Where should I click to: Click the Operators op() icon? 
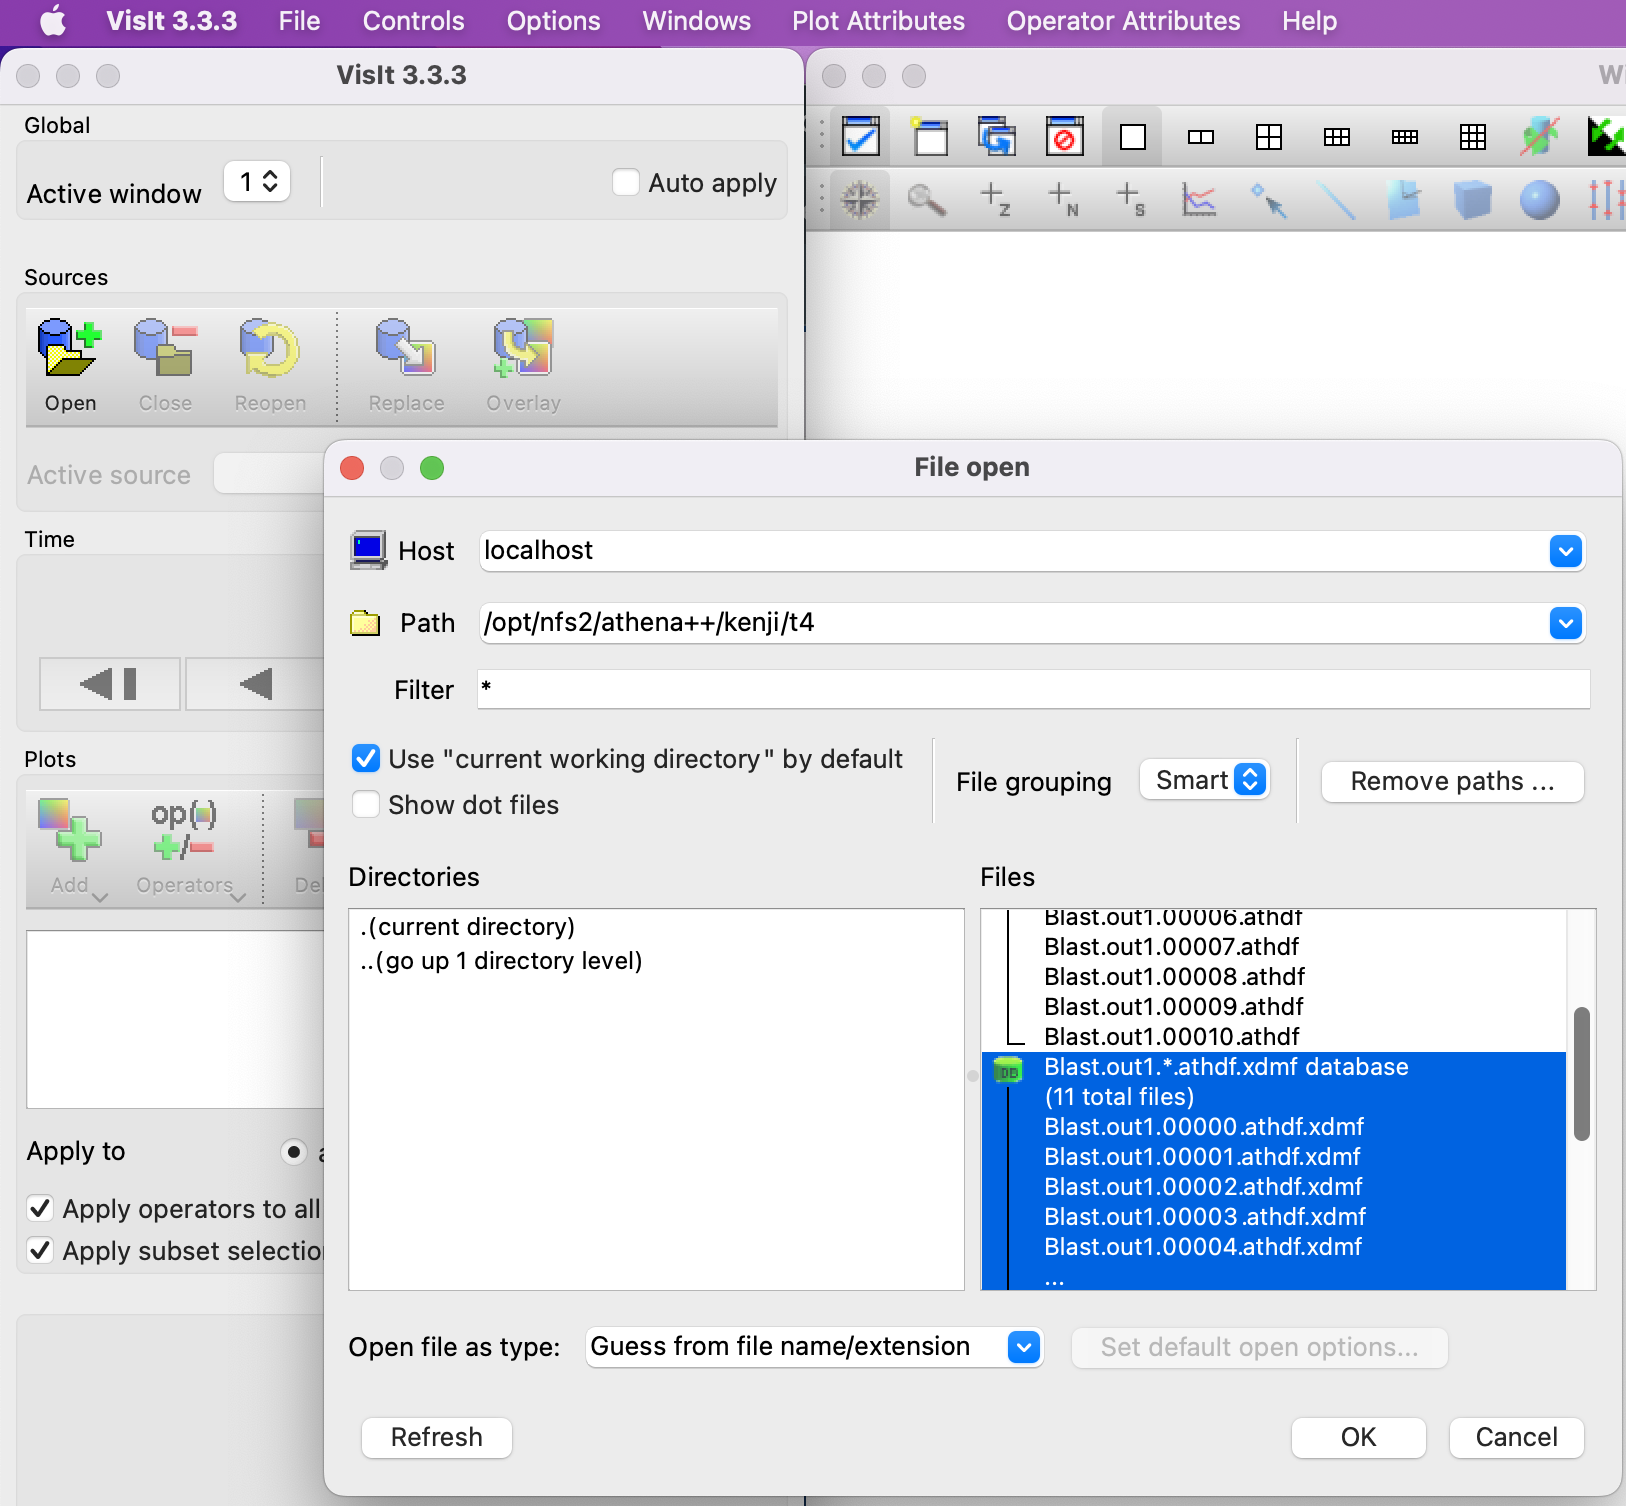point(183,829)
